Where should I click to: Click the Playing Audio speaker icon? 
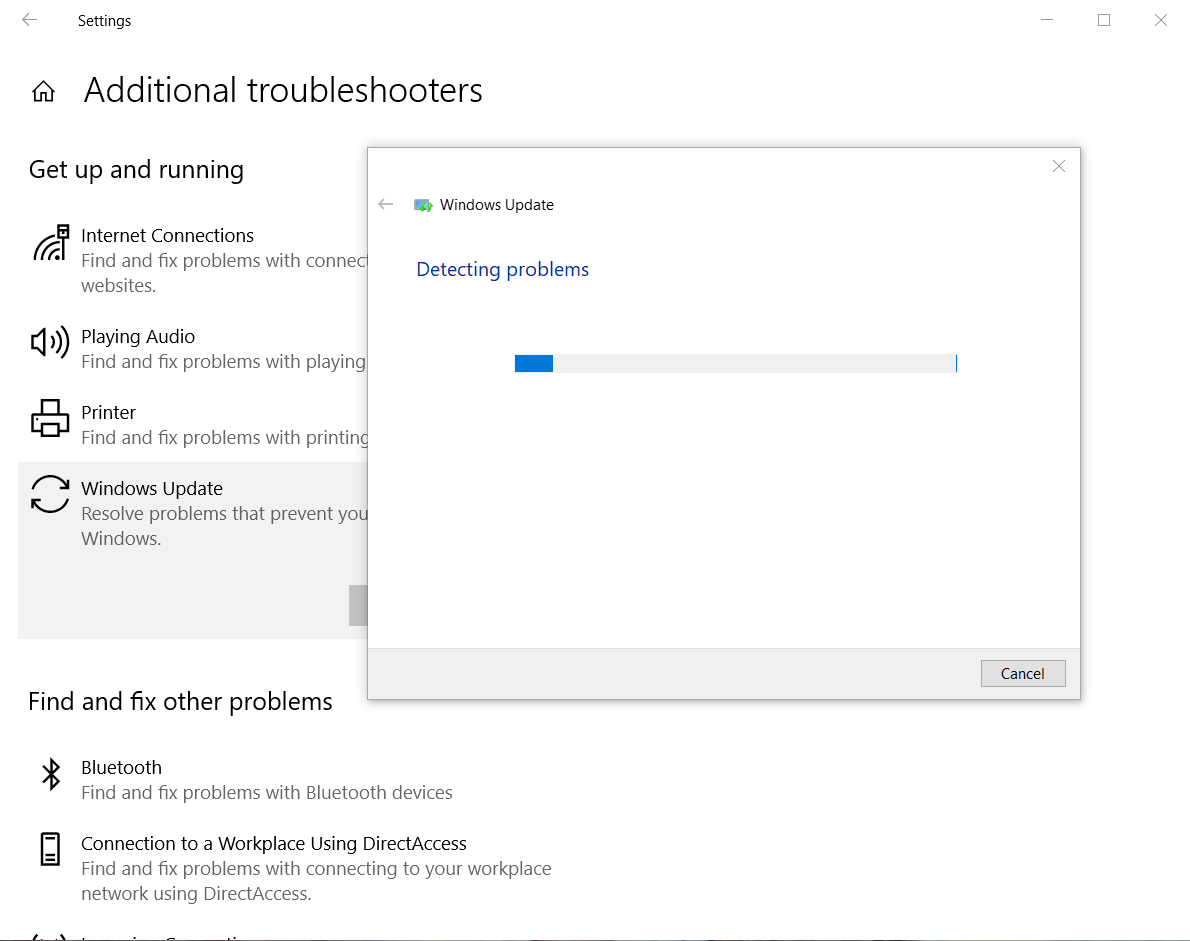pos(50,343)
